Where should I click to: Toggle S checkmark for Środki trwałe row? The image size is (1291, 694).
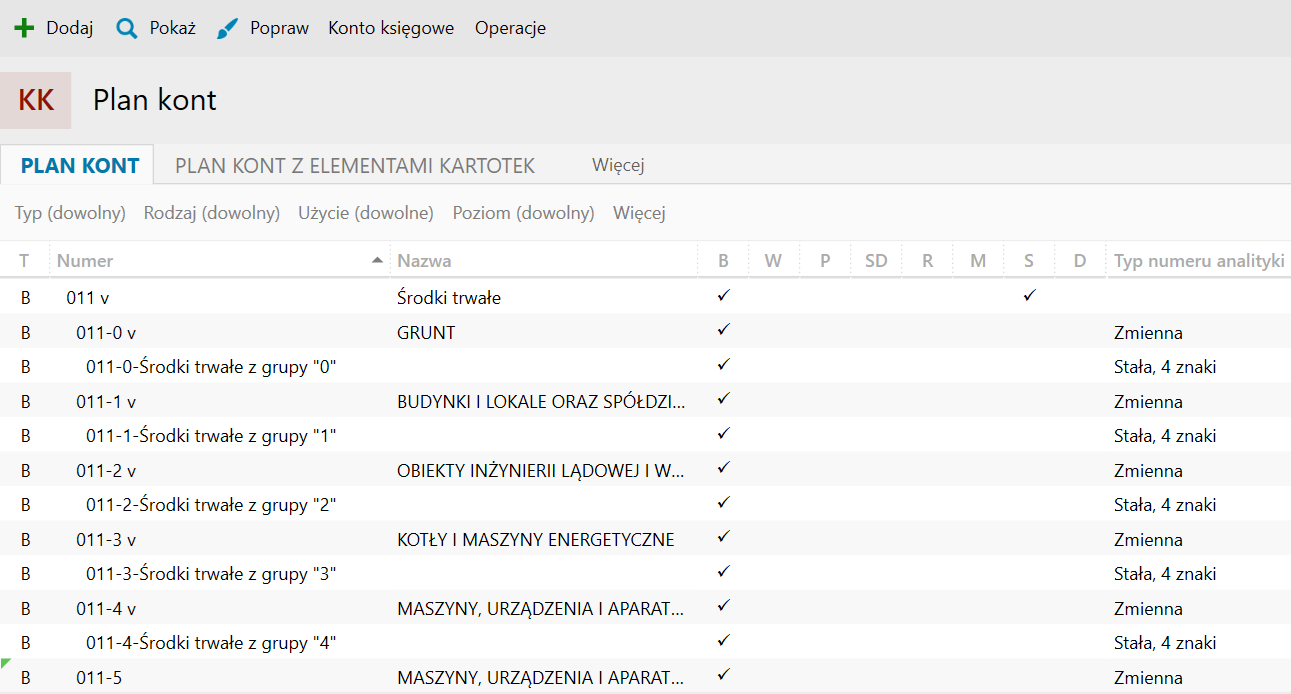click(1029, 296)
